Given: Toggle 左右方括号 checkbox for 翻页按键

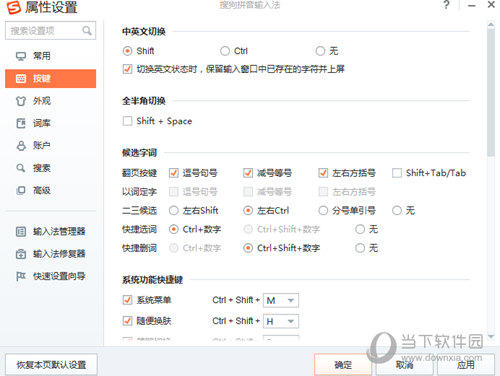Looking at the screenshot, I should 323,173.
